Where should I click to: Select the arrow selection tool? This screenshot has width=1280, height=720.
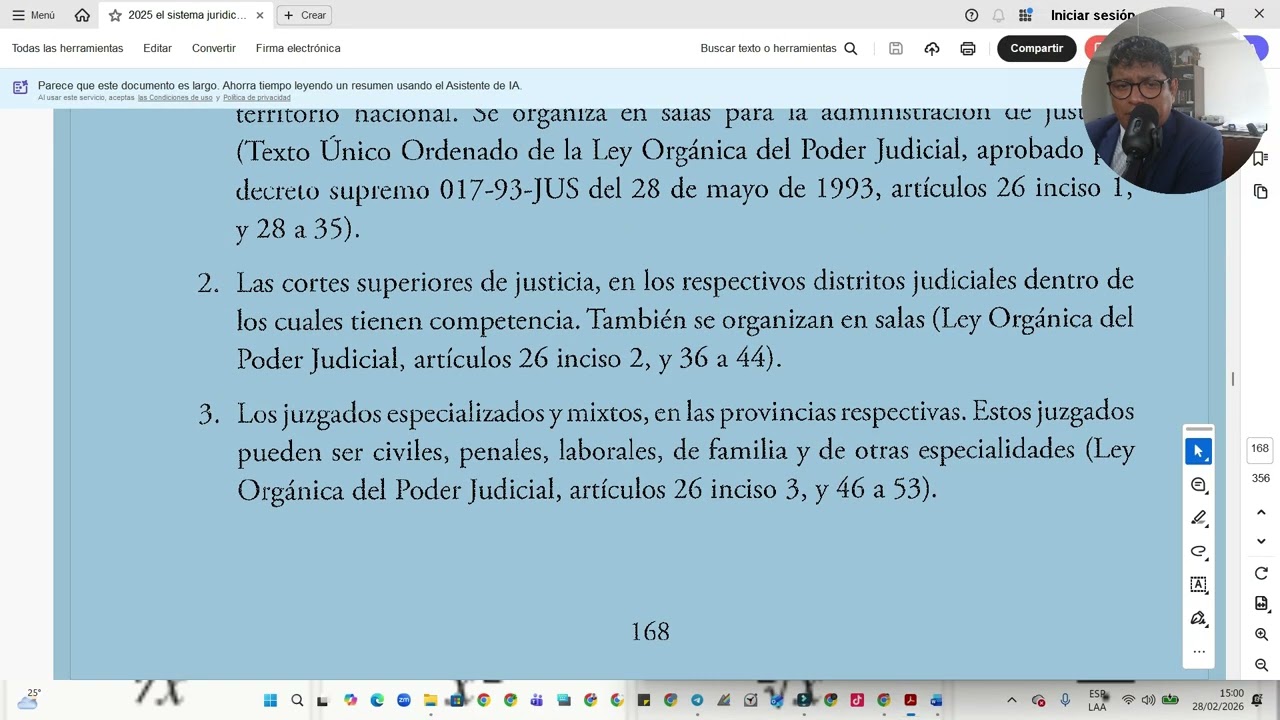(x=1198, y=451)
